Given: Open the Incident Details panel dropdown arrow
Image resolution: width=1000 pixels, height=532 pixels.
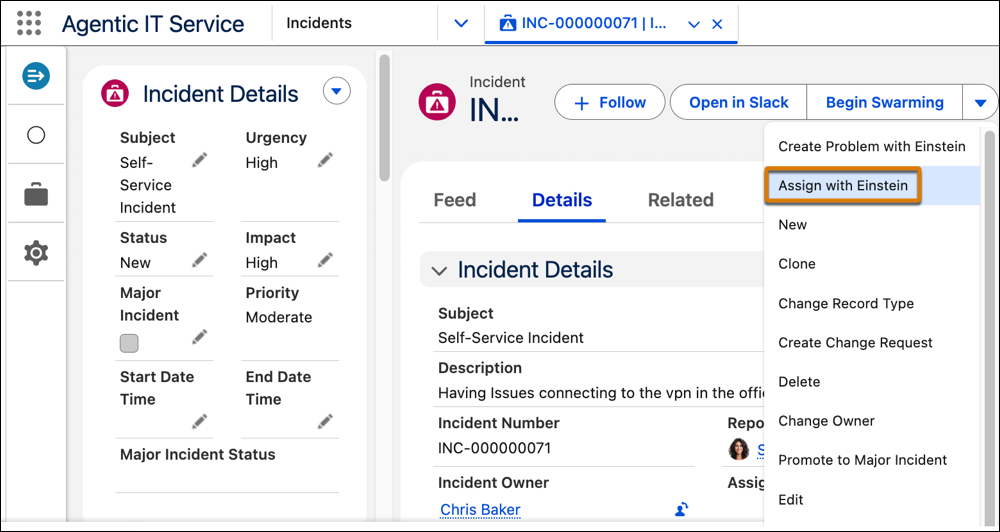Looking at the screenshot, I should [x=337, y=92].
